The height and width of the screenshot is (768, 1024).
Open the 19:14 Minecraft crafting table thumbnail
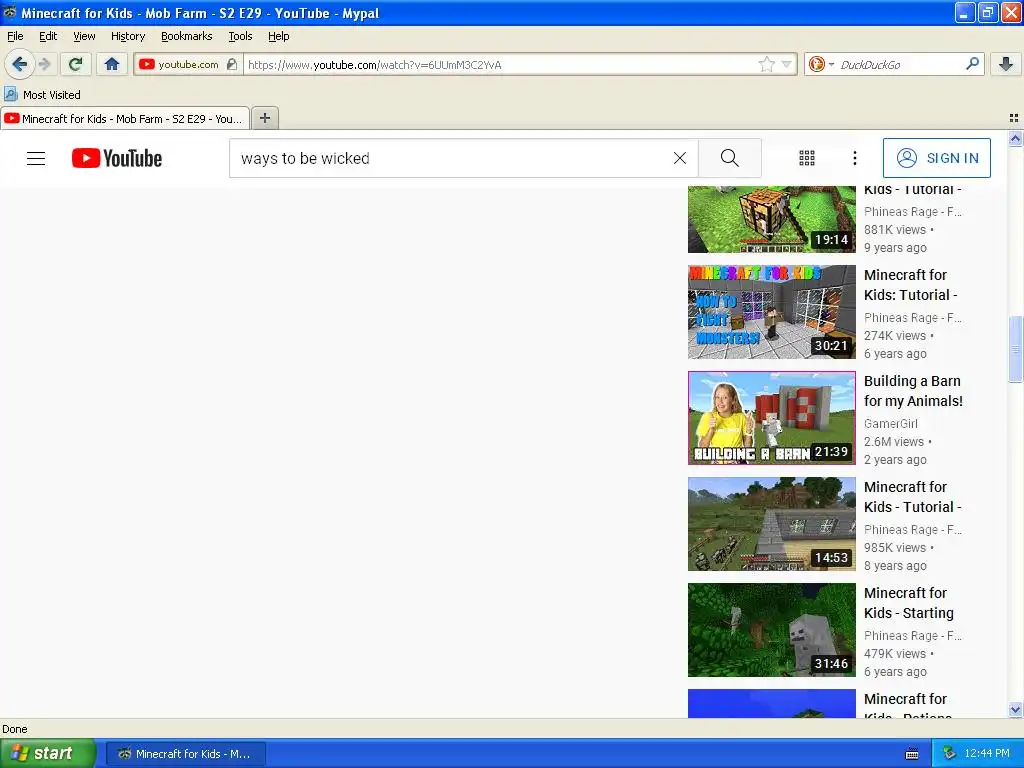tap(771, 219)
